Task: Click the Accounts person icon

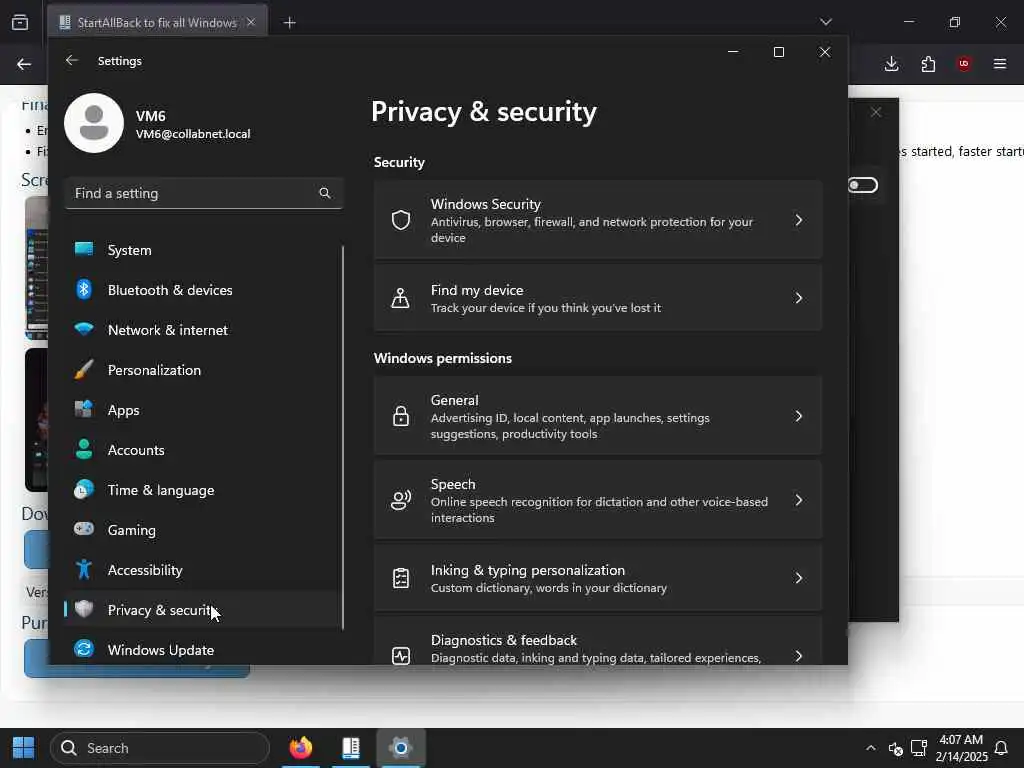Action: [x=84, y=449]
